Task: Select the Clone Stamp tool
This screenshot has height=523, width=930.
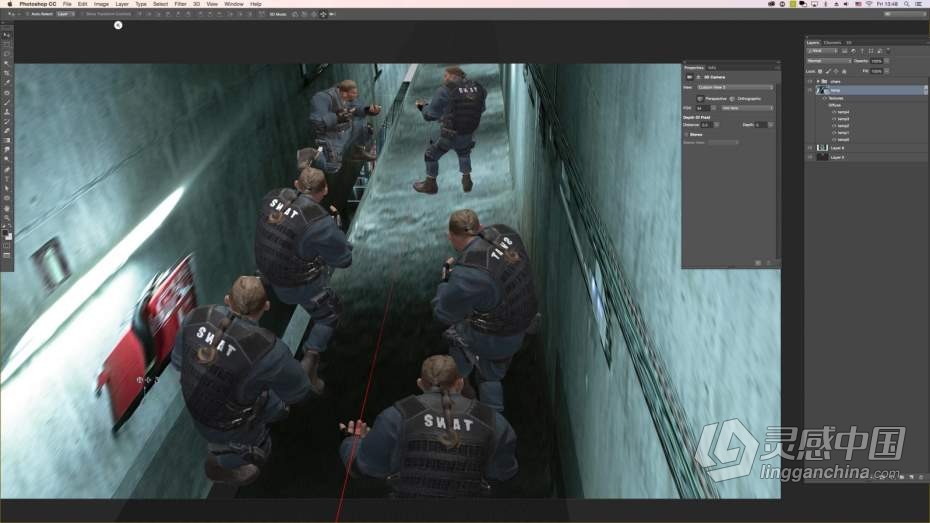Action: pyautogui.click(x=7, y=112)
